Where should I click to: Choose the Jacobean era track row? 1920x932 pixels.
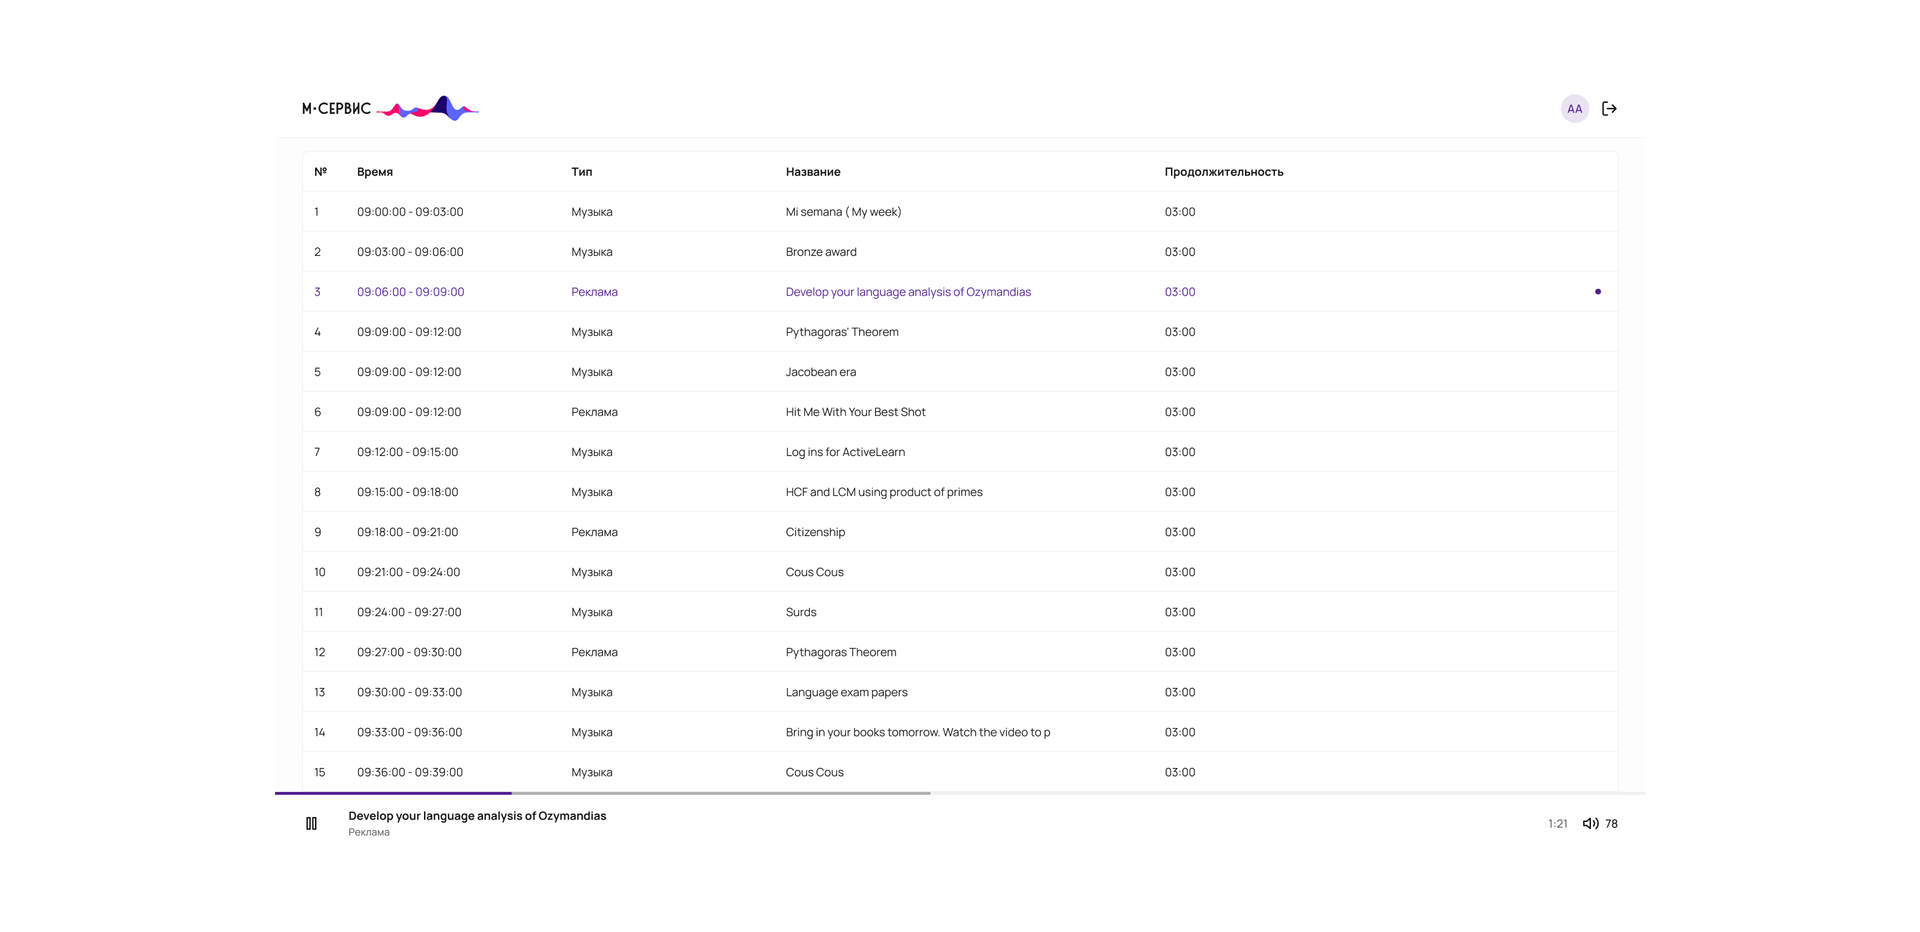pyautogui.click(x=820, y=372)
